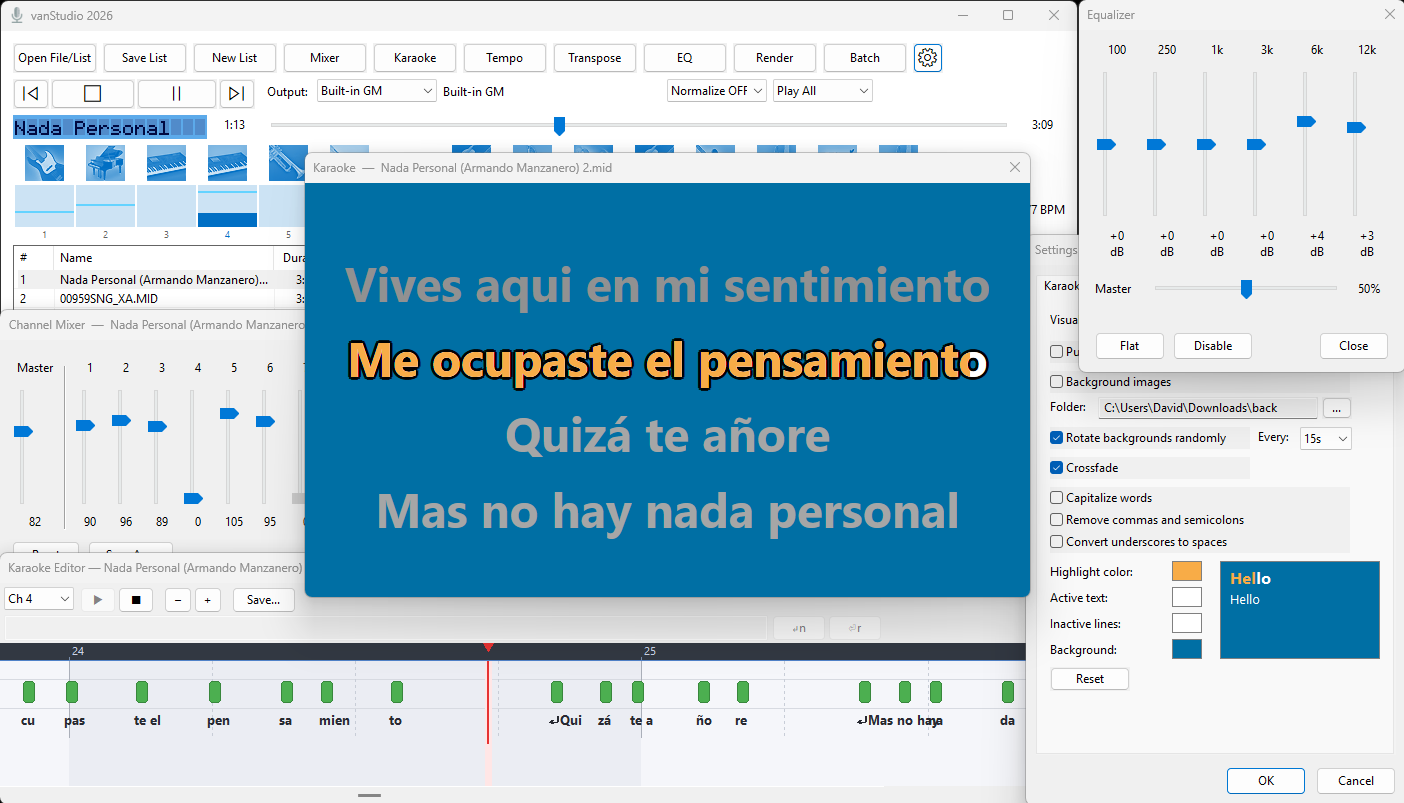Image resolution: width=1404 pixels, height=803 pixels.
Task: Click the Transpose button in the toolbar
Action: pos(594,57)
